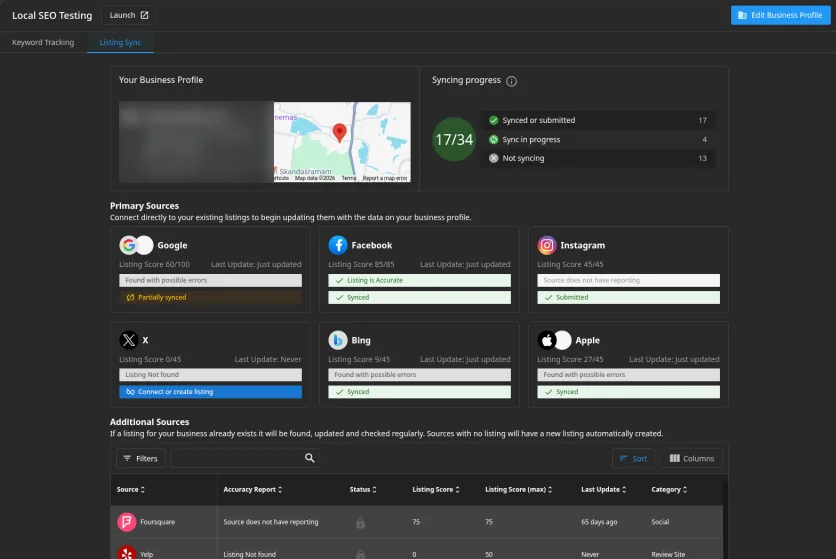This screenshot has height=559, width=836.
Task: Click the Instagram logo icon
Action: pos(546,245)
